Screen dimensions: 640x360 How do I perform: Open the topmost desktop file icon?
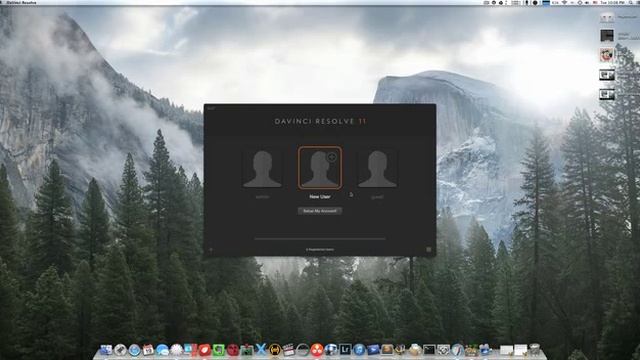coord(607,17)
